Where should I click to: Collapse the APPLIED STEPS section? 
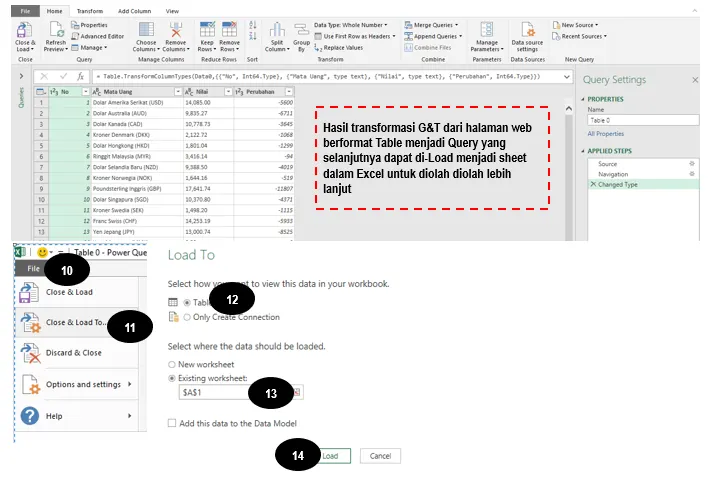click(583, 151)
